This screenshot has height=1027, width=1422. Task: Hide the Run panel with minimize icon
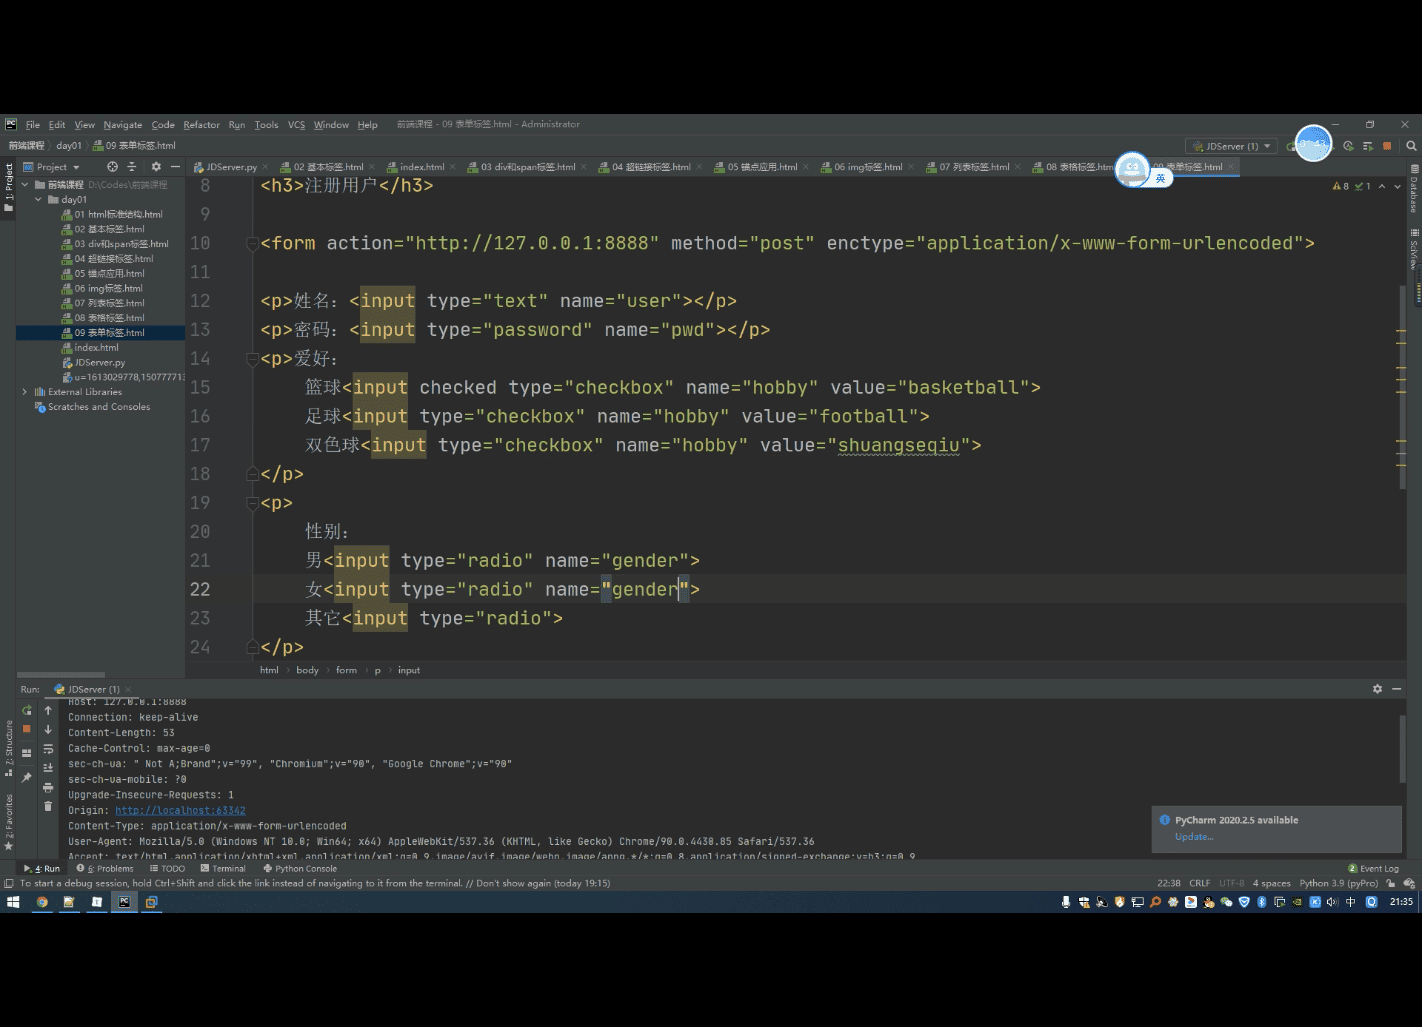click(x=1397, y=689)
